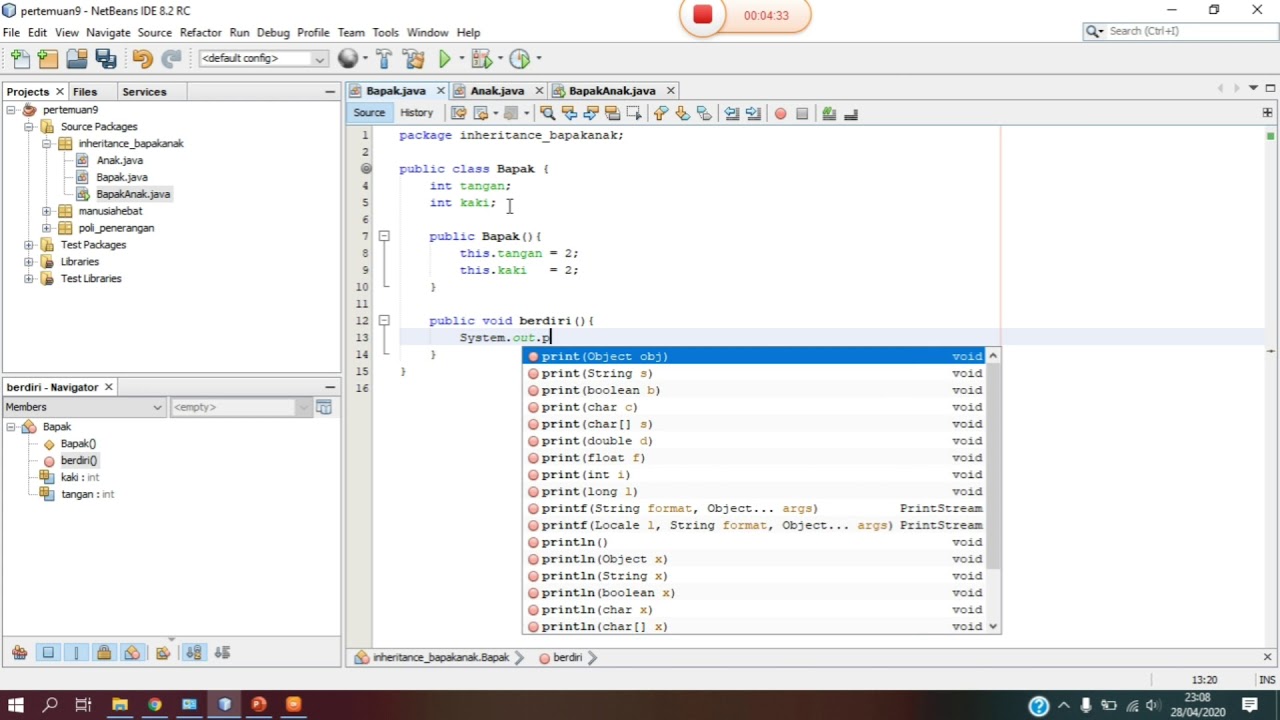Click the Show Inherited Members navigator icon
Screen dimensions: 1280x720
point(19,653)
